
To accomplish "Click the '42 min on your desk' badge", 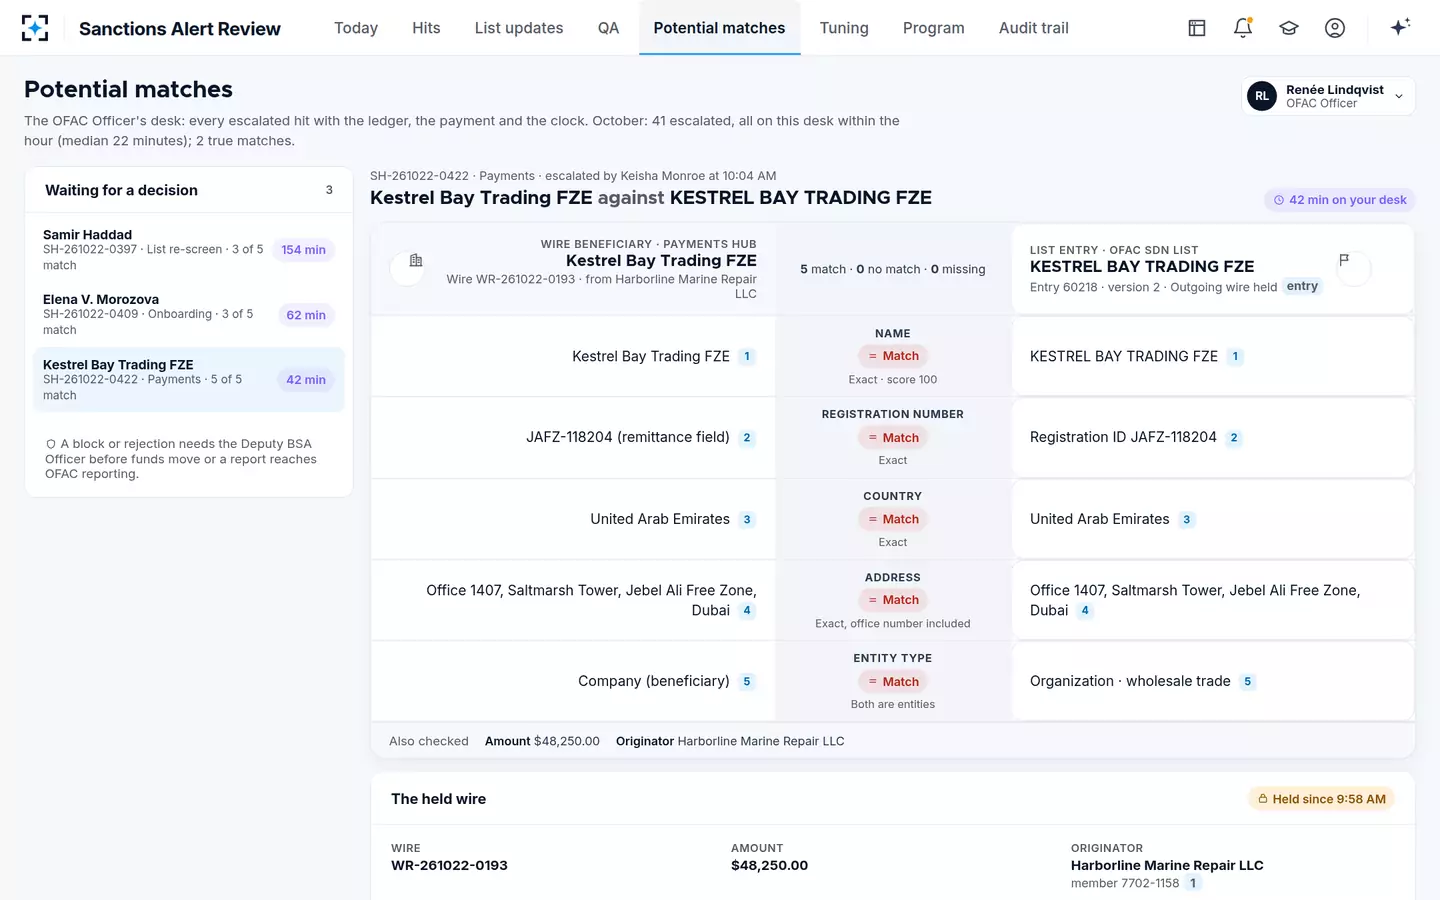I will point(1339,200).
